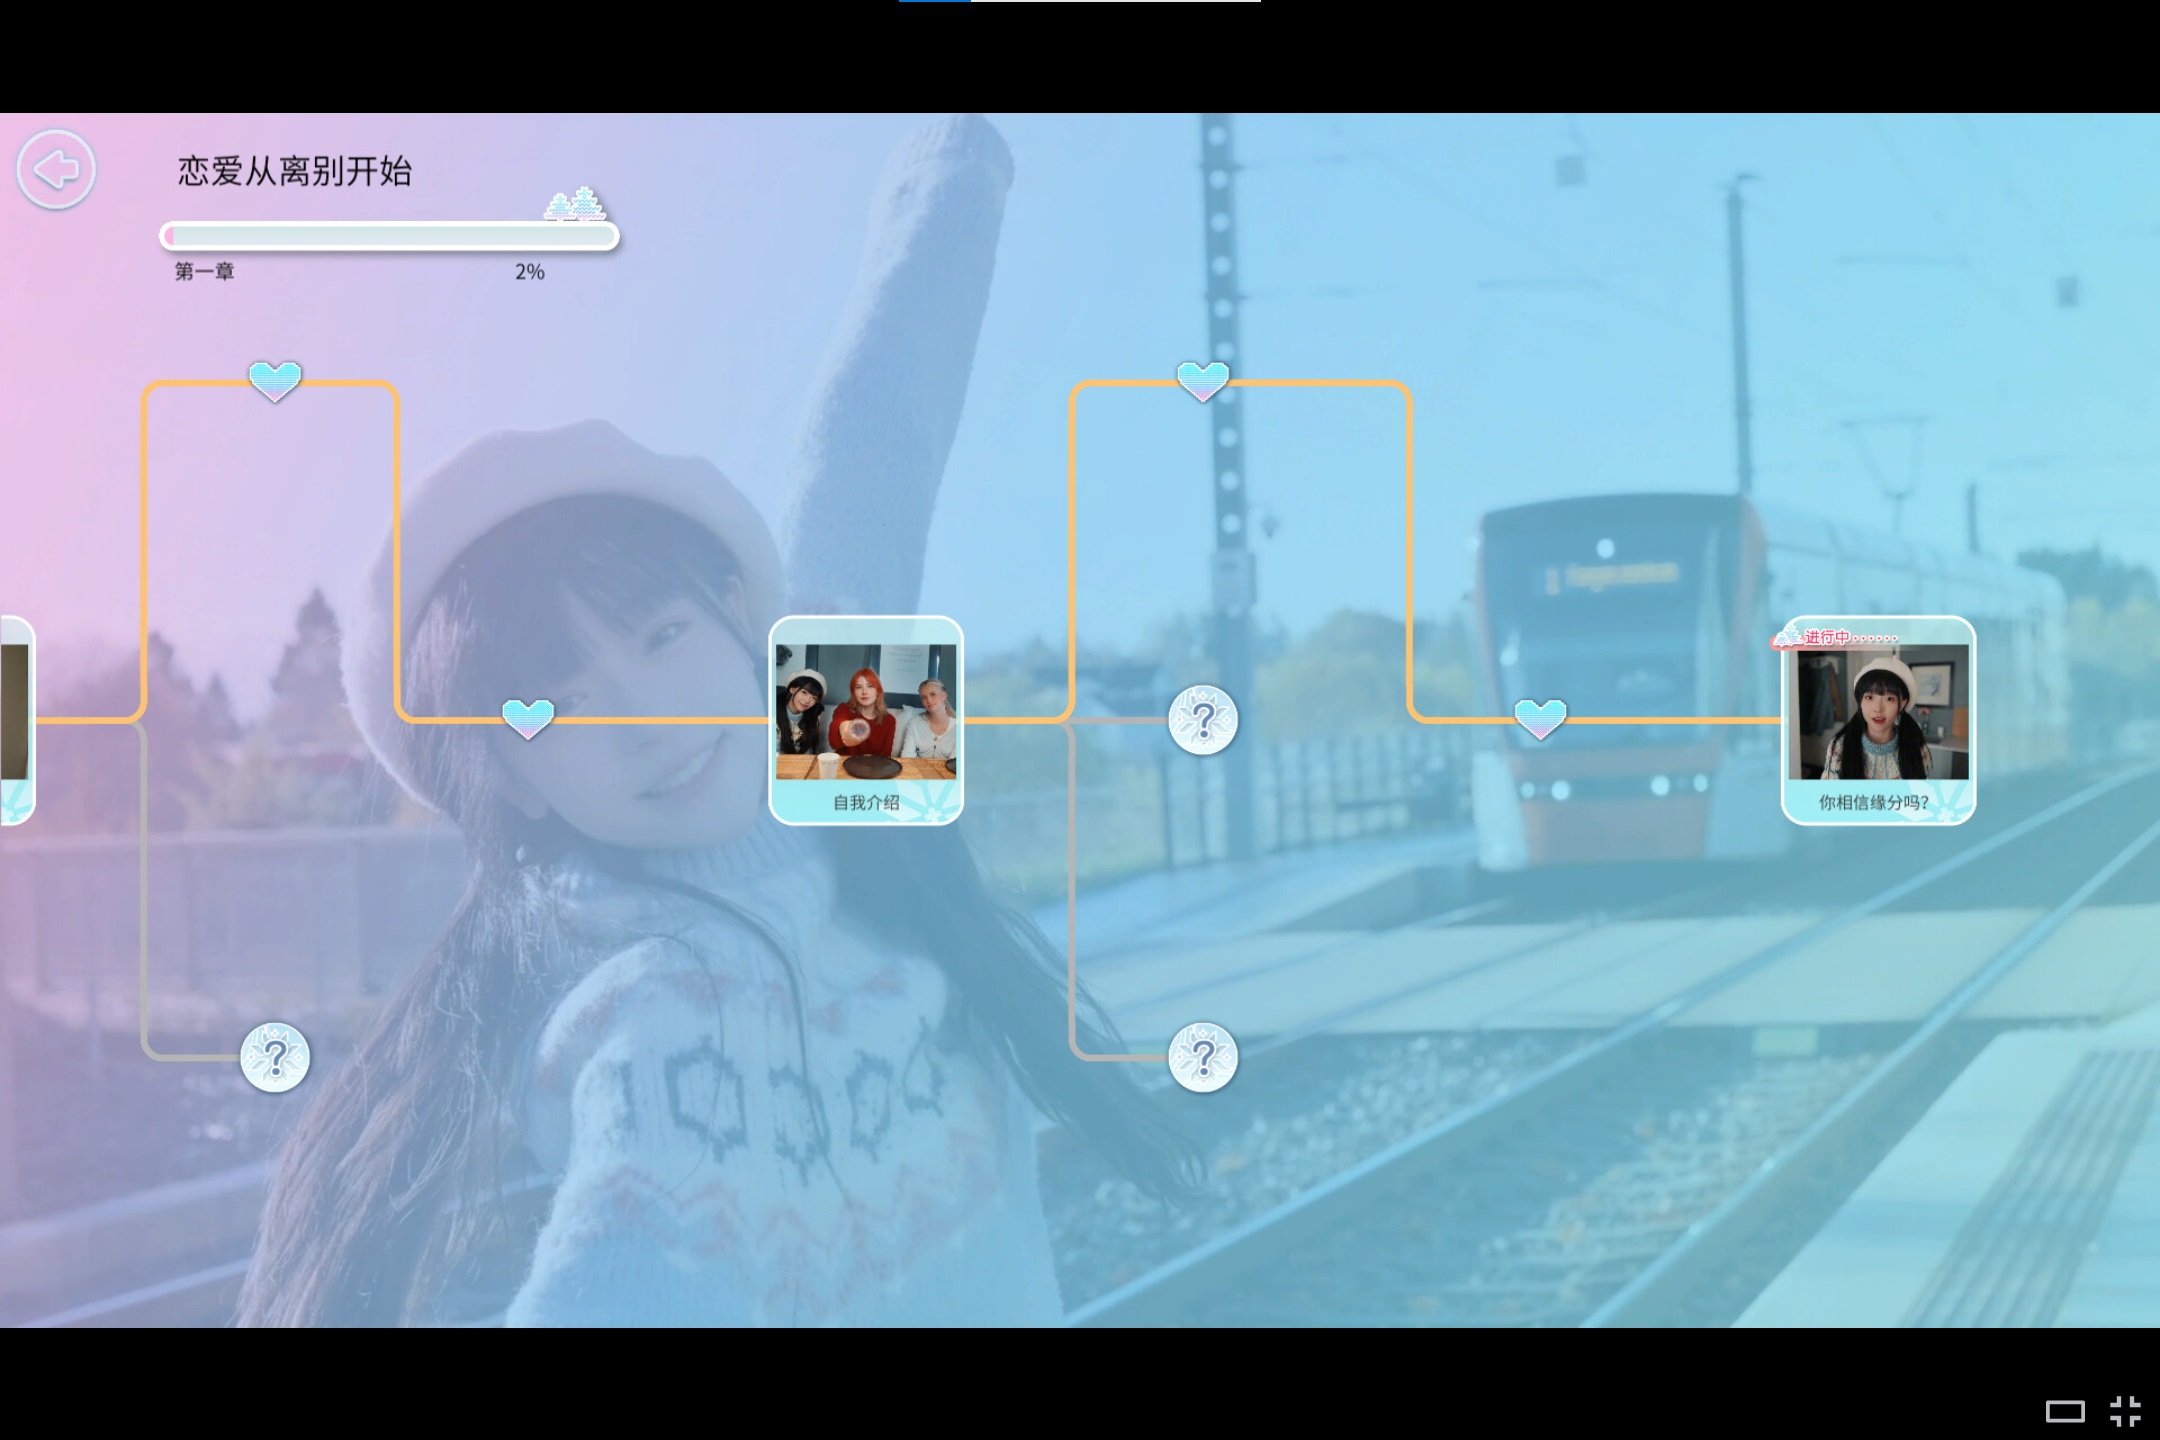Click the snowy tree marker on progress bar
Screen dimensions: 2160x1440
(x=575, y=204)
